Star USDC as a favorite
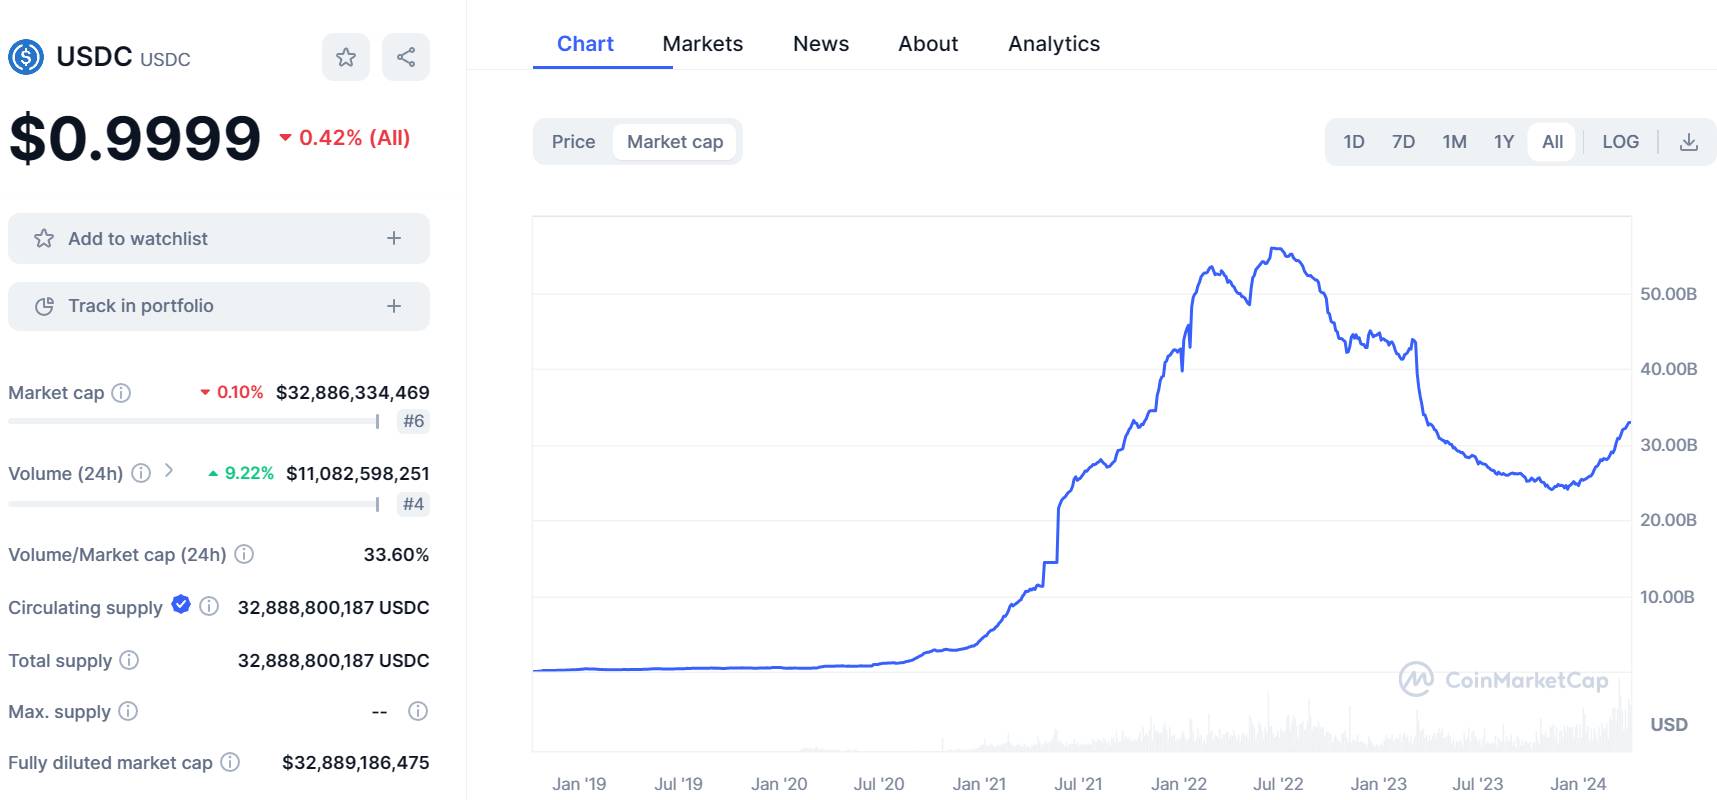The height and width of the screenshot is (800, 1717). point(346,57)
